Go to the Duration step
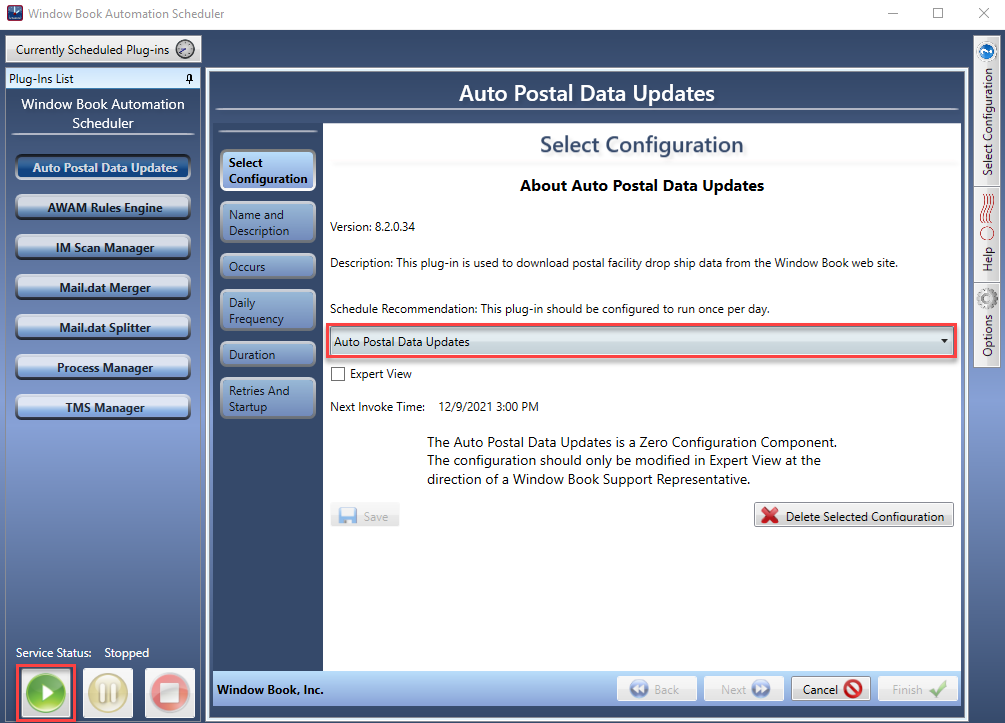Screen dimensions: 1005x723 268,354
